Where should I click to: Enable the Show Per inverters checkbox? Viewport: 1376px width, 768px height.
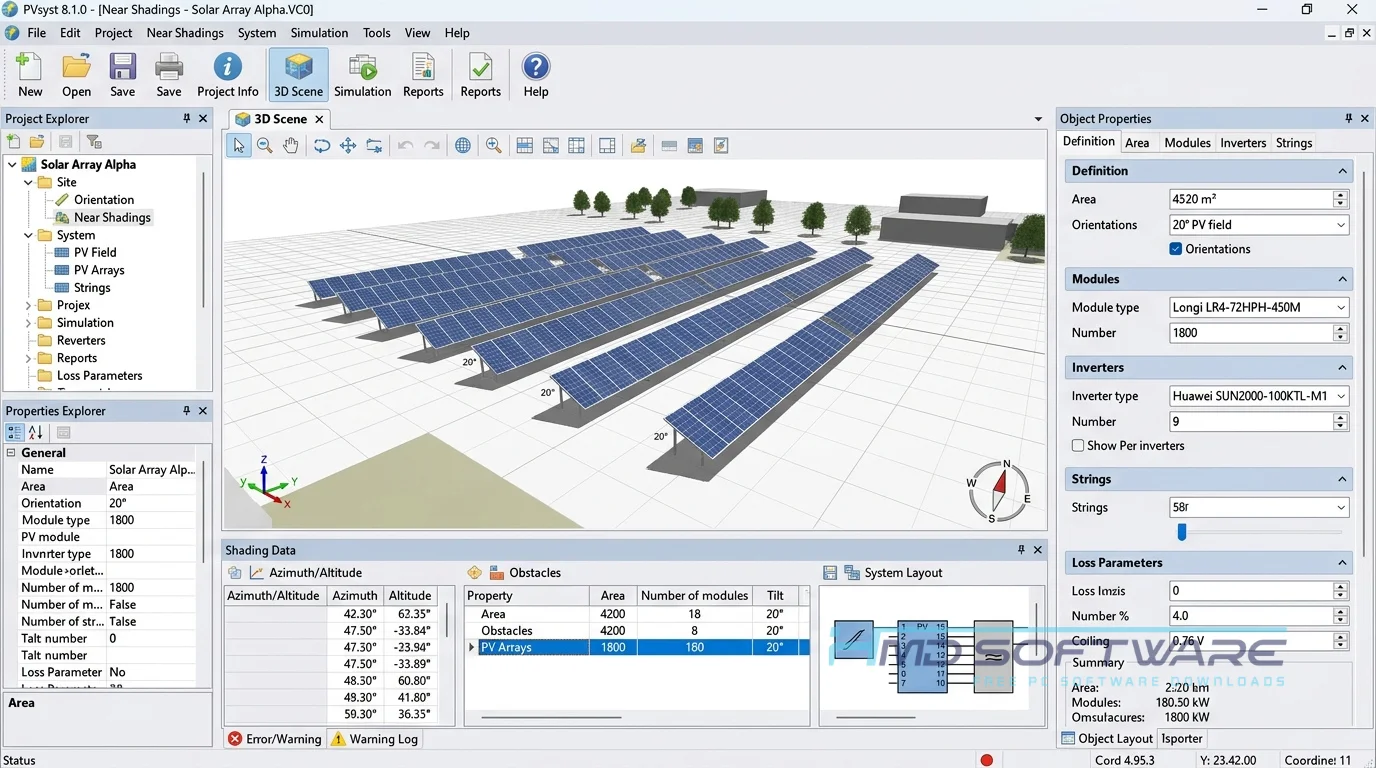(1078, 446)
